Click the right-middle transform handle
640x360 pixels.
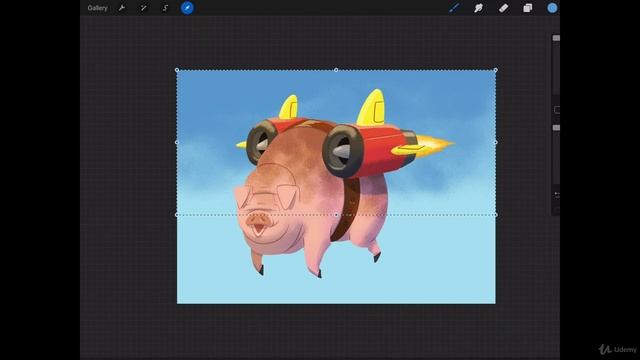[496, 142]
